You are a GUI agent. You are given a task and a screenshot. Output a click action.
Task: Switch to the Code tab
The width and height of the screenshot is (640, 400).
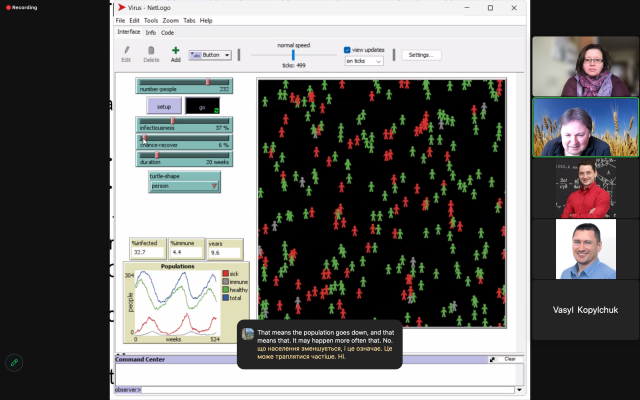tap(167, 32)
